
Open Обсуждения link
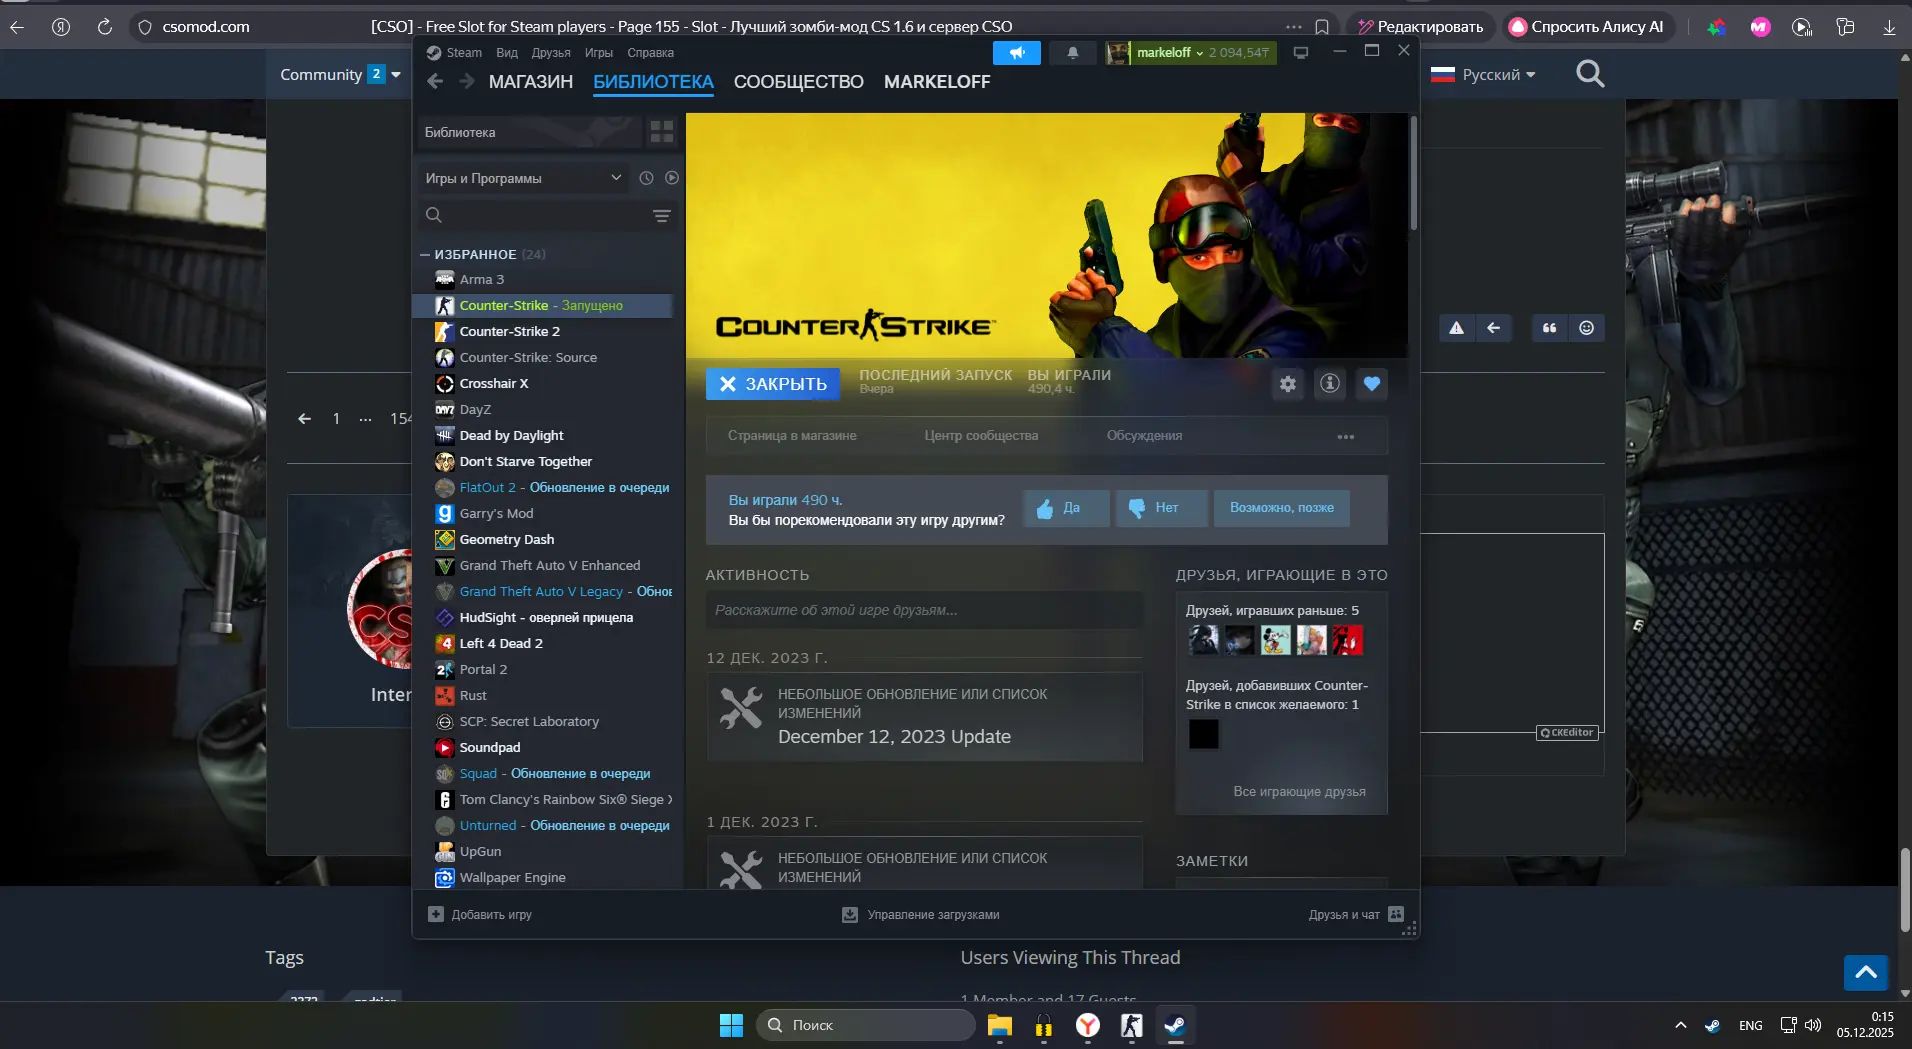point(1144,436)
